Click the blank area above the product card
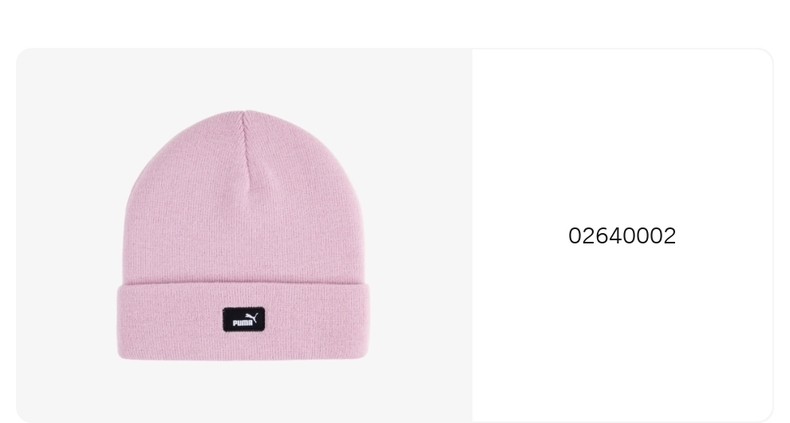Screen dimensions: 790x423 click(x=395, y=23)
